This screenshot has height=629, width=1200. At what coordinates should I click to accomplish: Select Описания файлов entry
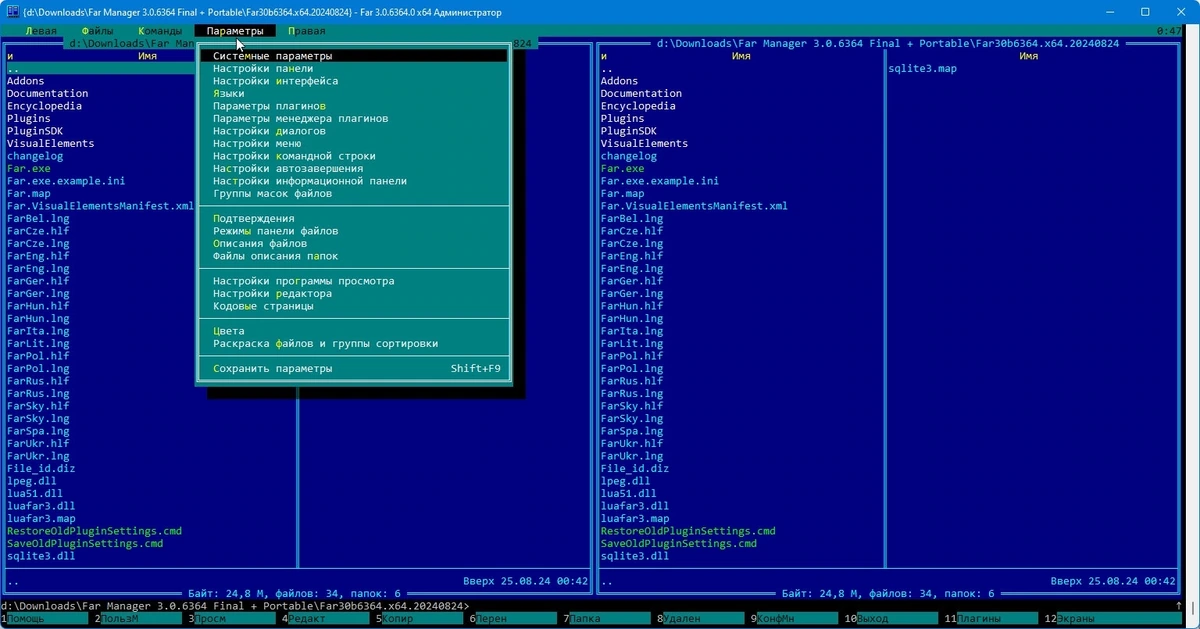click(x=355, y=244)
